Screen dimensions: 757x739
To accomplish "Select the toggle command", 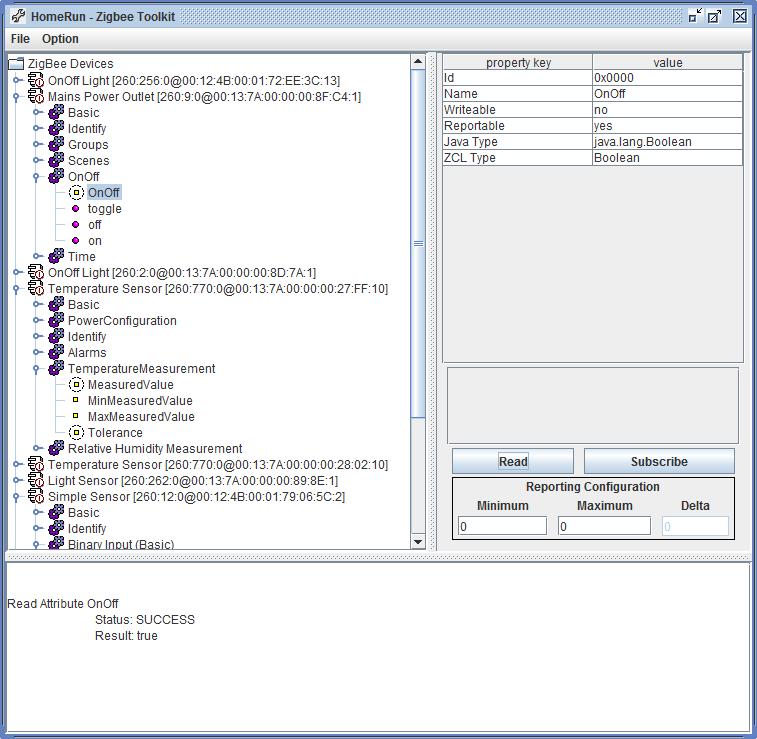I will click(x=104, y=209).
